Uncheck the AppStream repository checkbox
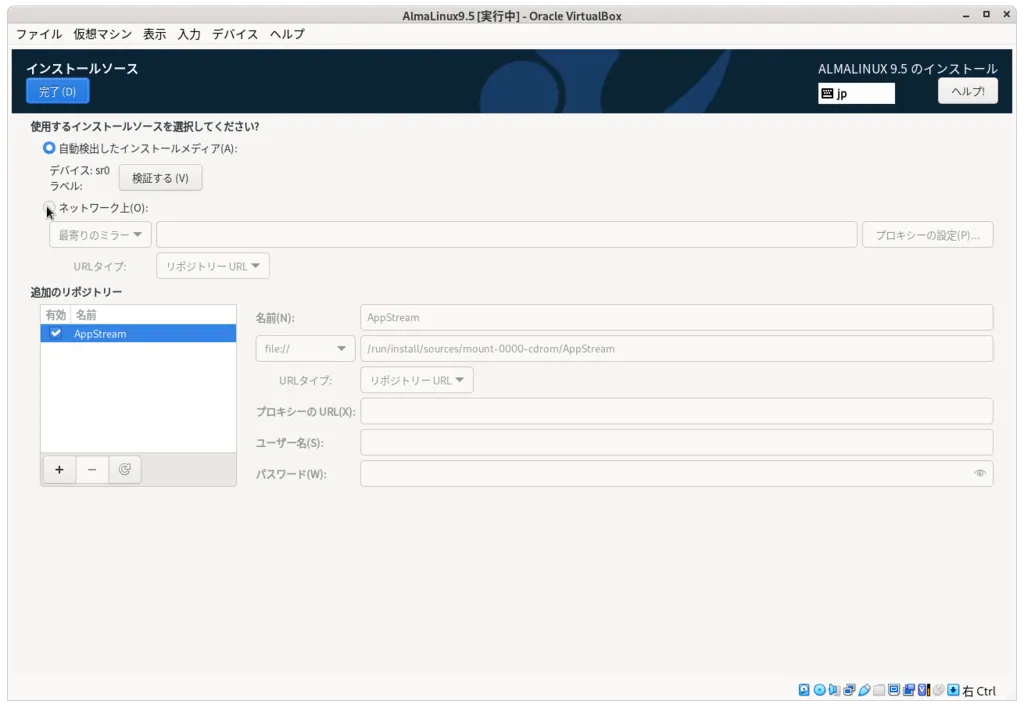 56,334
